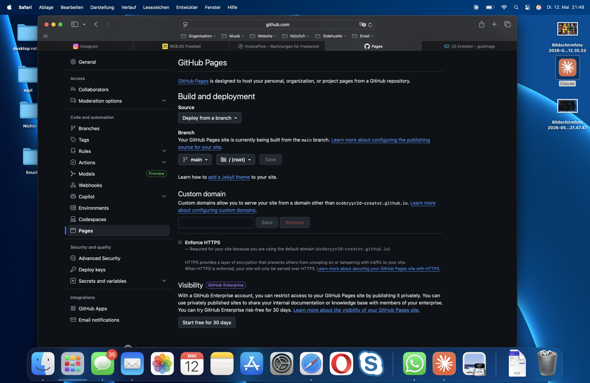Open Branches settings
590x383 pixels.
89,128
